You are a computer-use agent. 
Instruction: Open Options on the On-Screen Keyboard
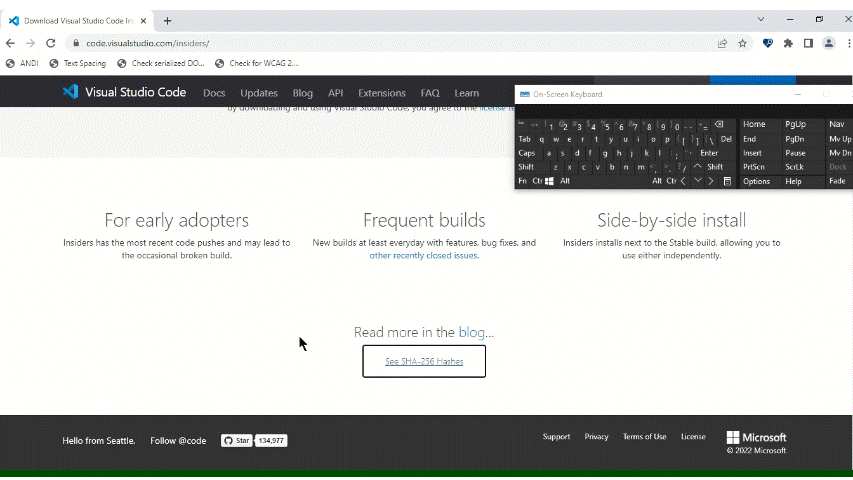(x=757, y=181)
